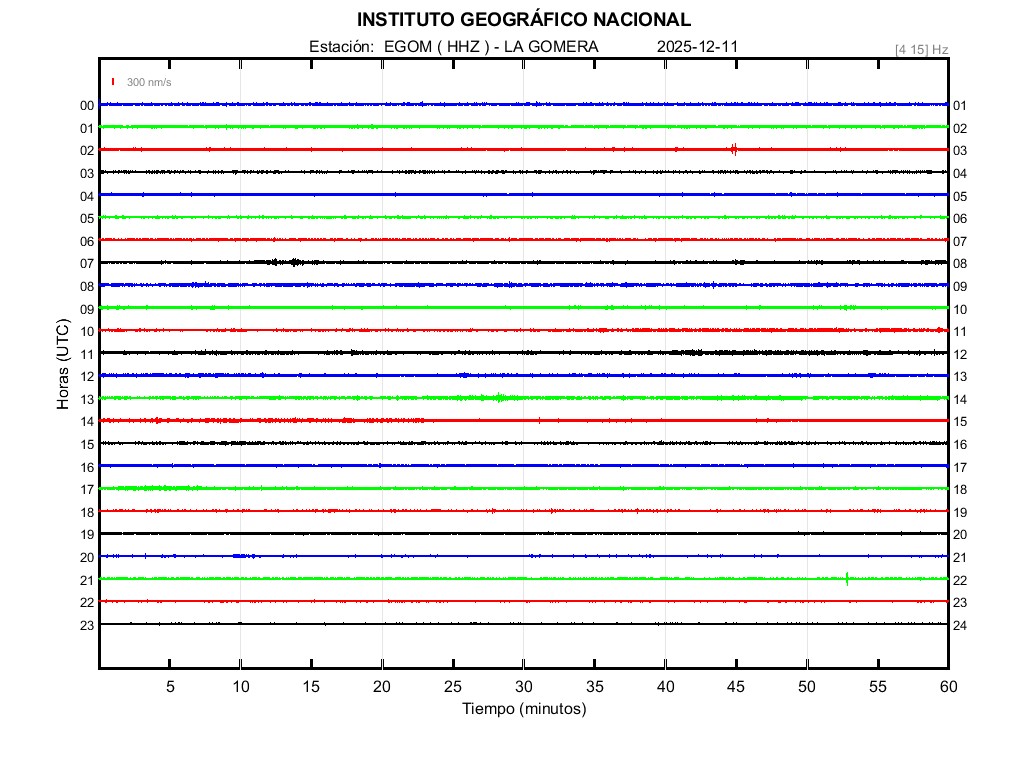Click the Horas (UTC) axis label
Image resolution: width=1024 pixels, height=768 pixels.
(x=63, y=364)
